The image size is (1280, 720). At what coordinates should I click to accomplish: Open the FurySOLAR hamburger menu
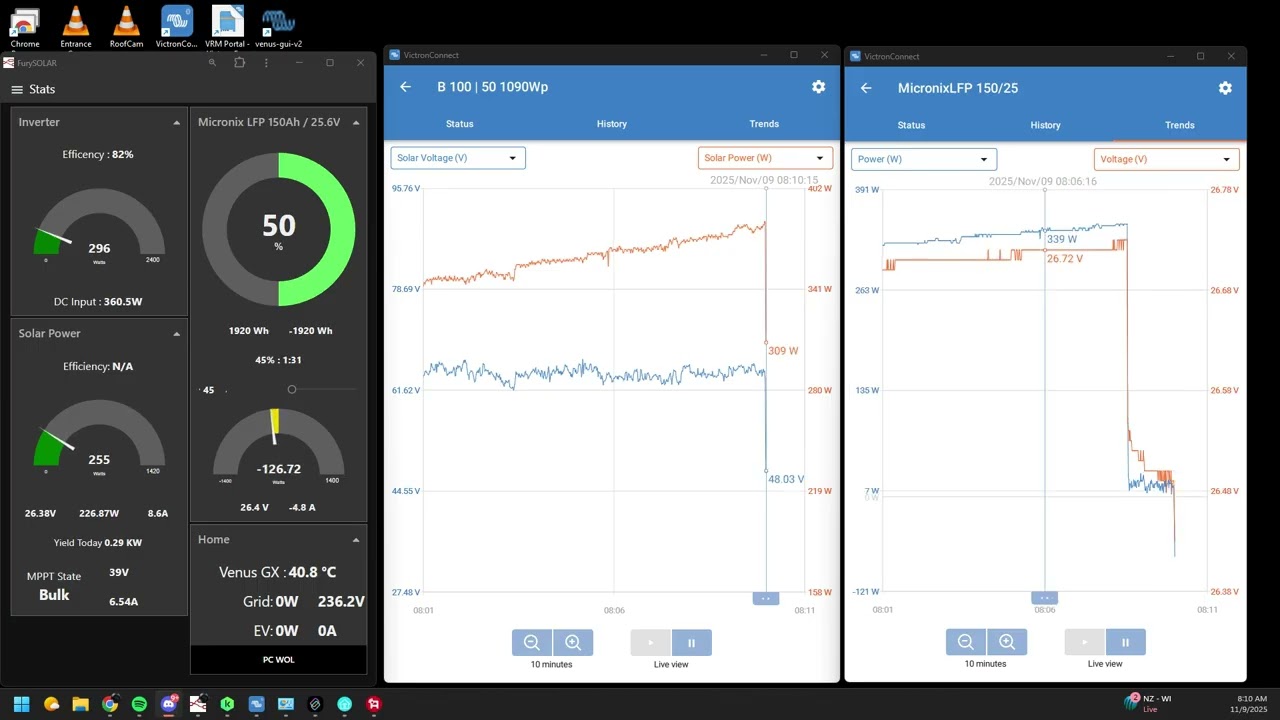point(17,89)
